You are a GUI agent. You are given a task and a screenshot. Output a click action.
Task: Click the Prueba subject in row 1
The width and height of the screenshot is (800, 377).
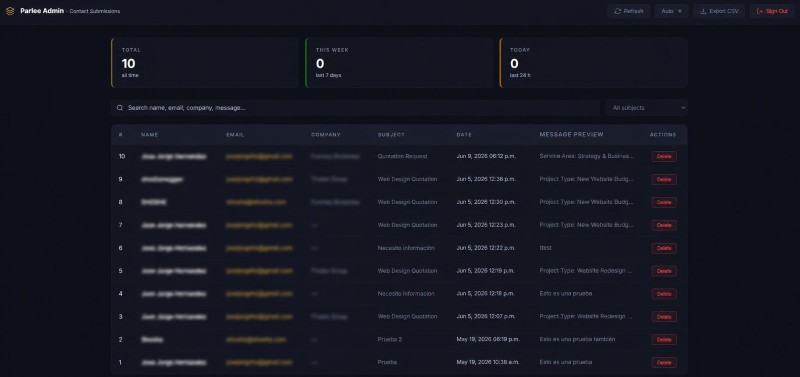click(387, 362)
